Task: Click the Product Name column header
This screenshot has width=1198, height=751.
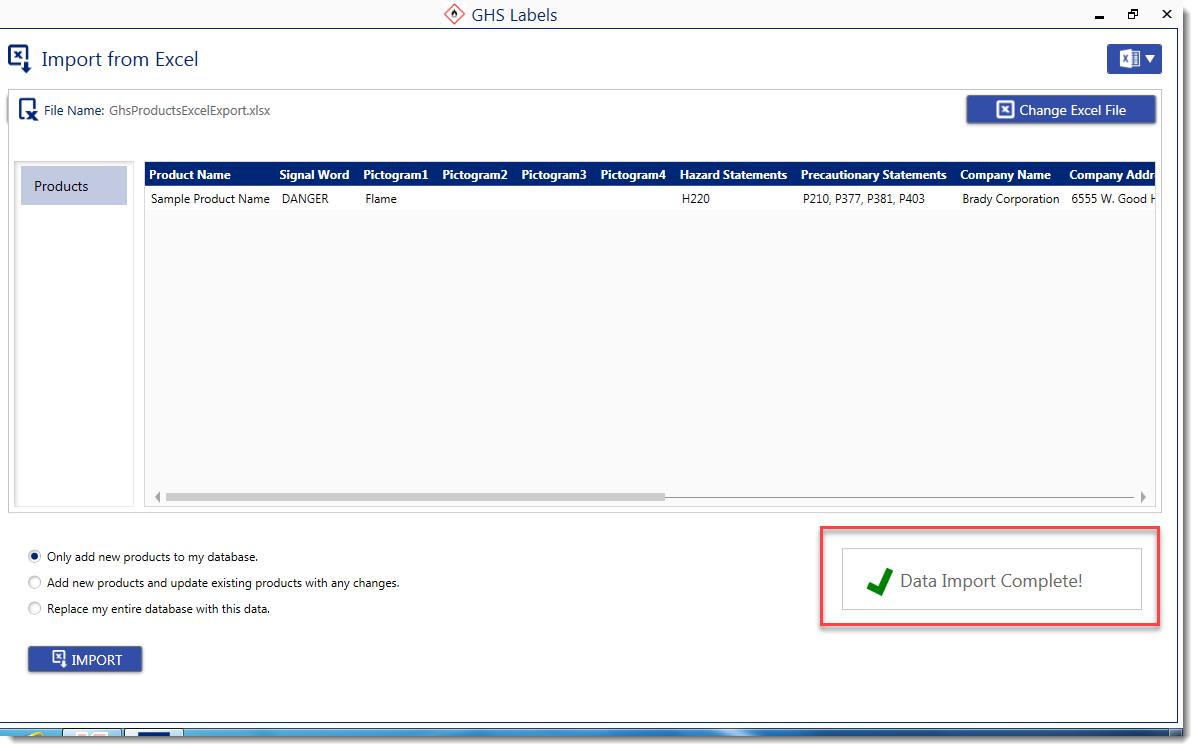Action: point(190,175)
